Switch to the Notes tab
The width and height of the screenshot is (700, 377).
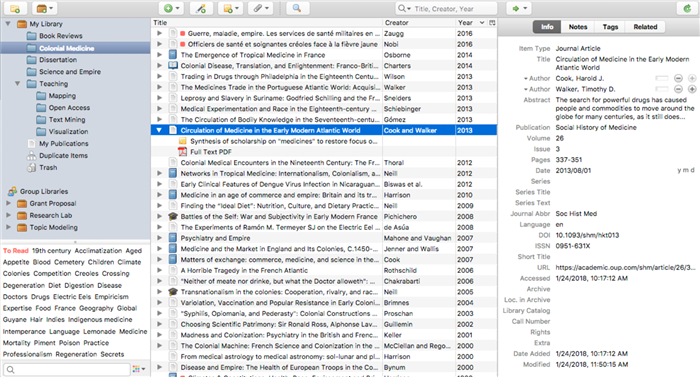(x=578, y=27)
